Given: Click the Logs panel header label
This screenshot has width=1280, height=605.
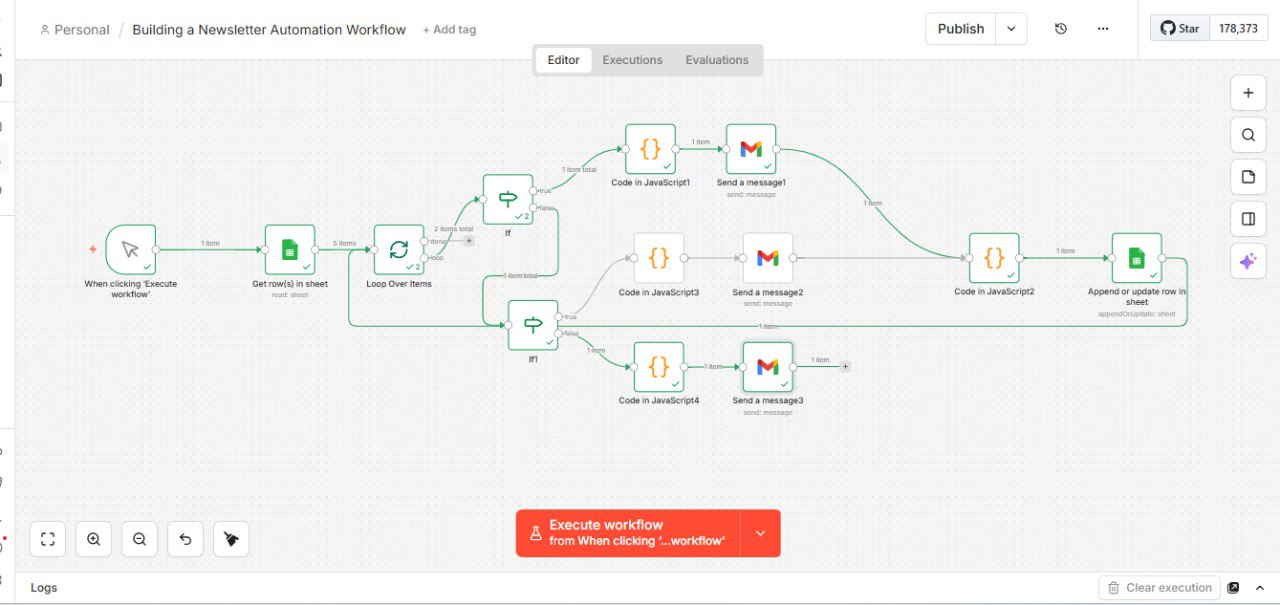Looking at the screenshot, I should pyautogui.click(x=44, y=588).
